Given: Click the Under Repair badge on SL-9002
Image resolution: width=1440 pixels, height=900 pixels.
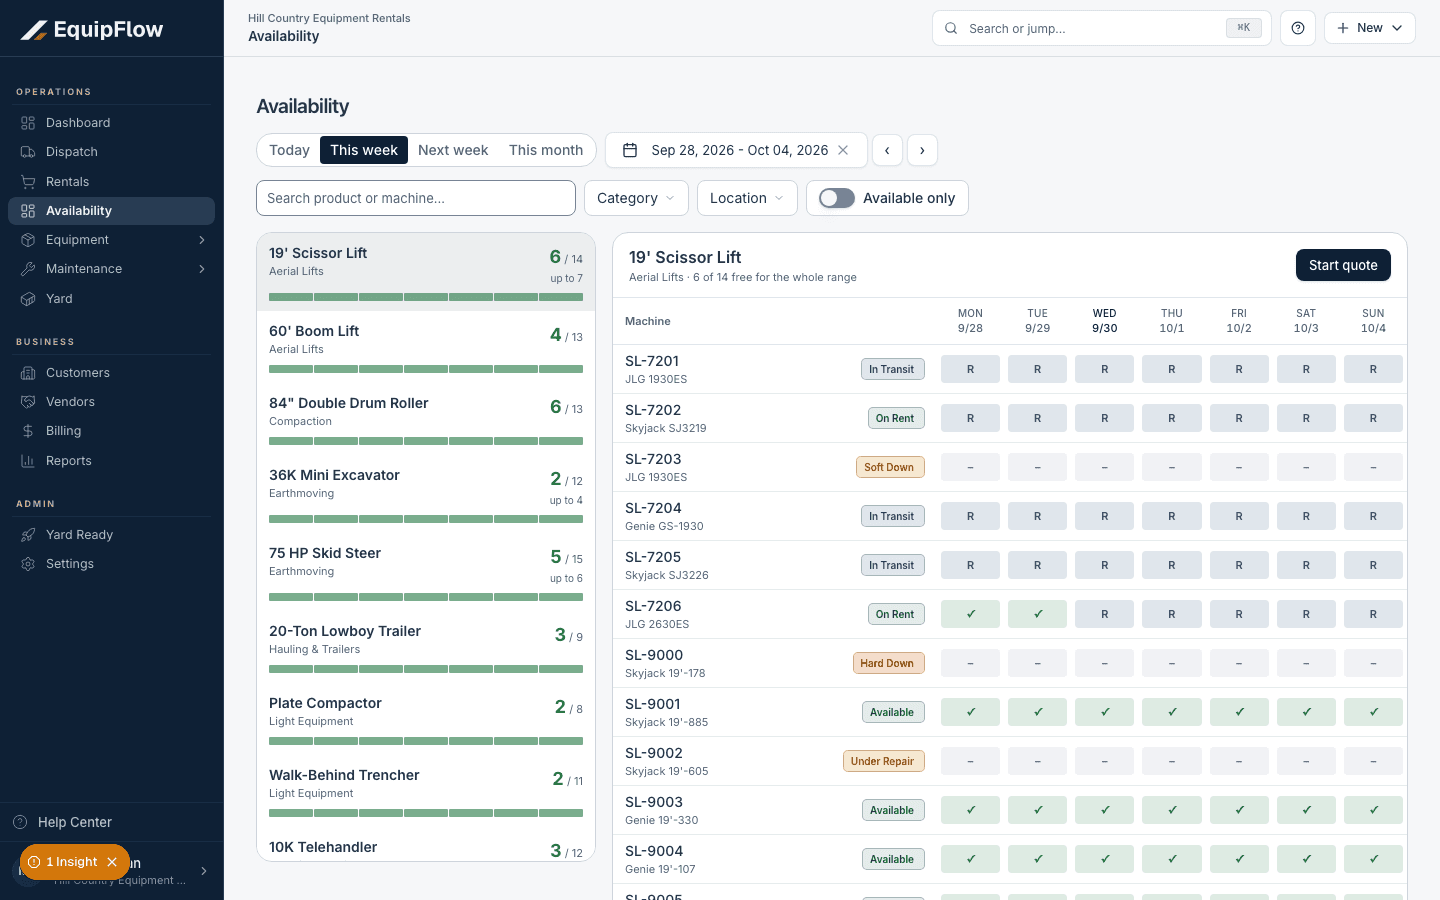Looking at the screenshot, I should [x=882, y=761].
